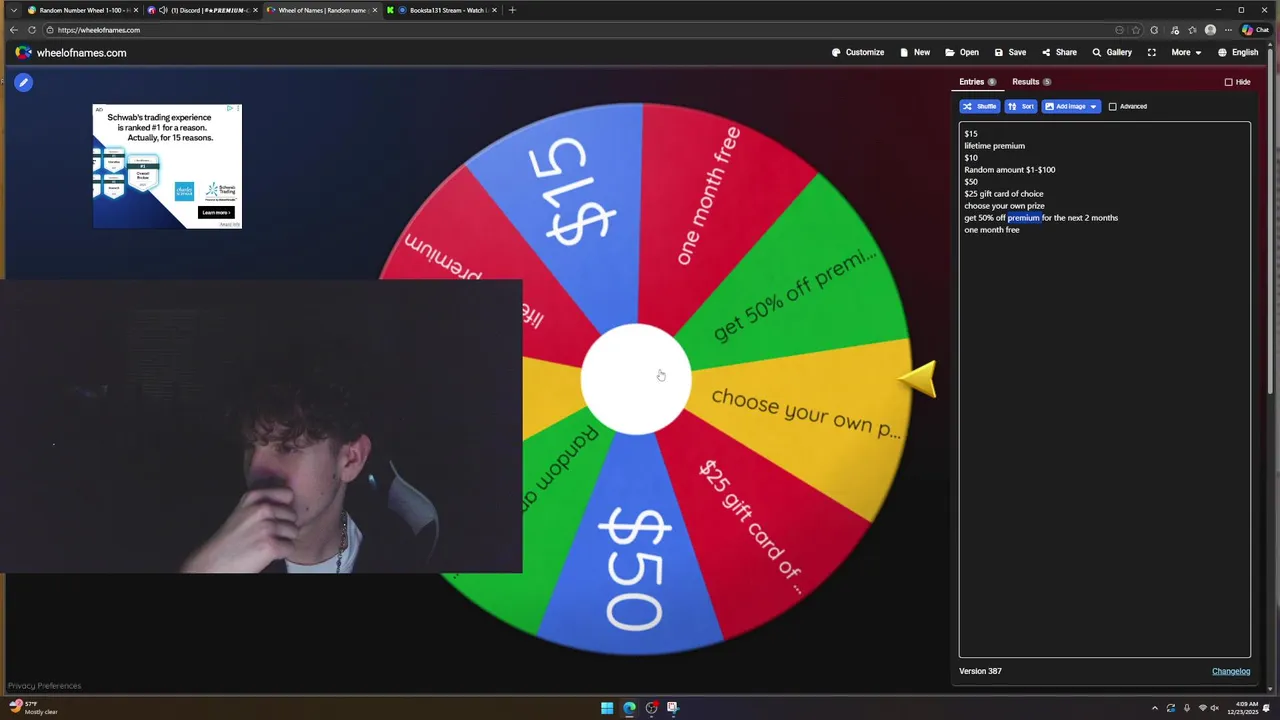Click the address bar with wheelofnames.com URL
The height and width of the screenshot is (720, 1280).
point(580,30)
